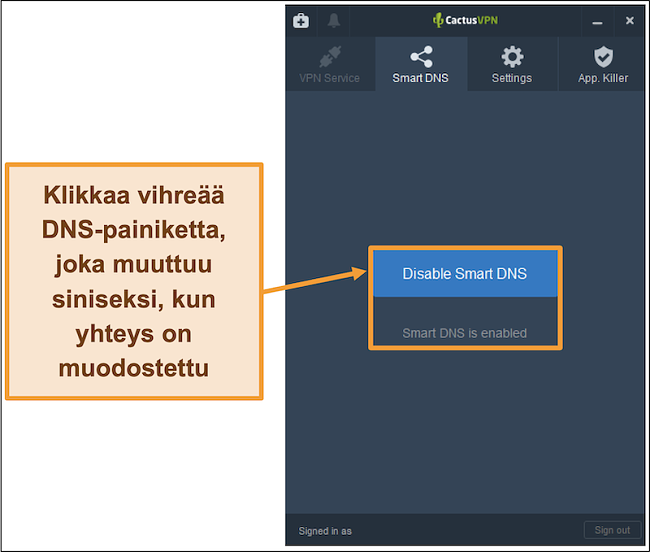Switch to the Smart DNS tab
This screenshot has height=552, width=650.
(x=421, y=64)
